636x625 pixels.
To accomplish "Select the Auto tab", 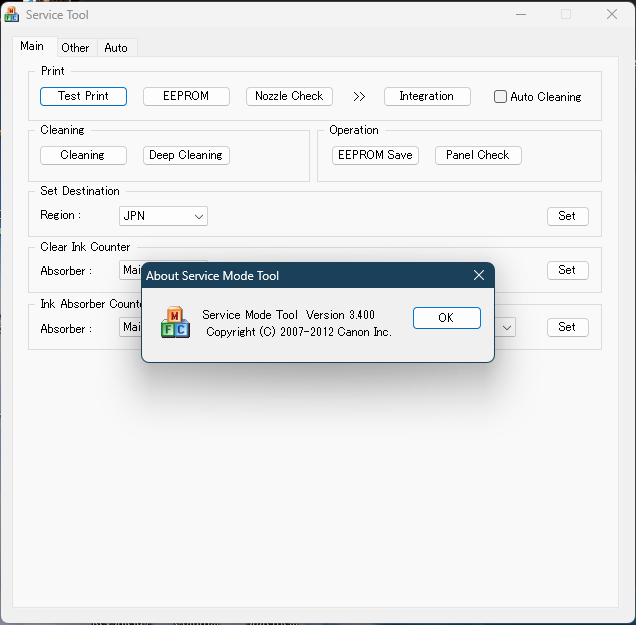I will click(116, 47).
